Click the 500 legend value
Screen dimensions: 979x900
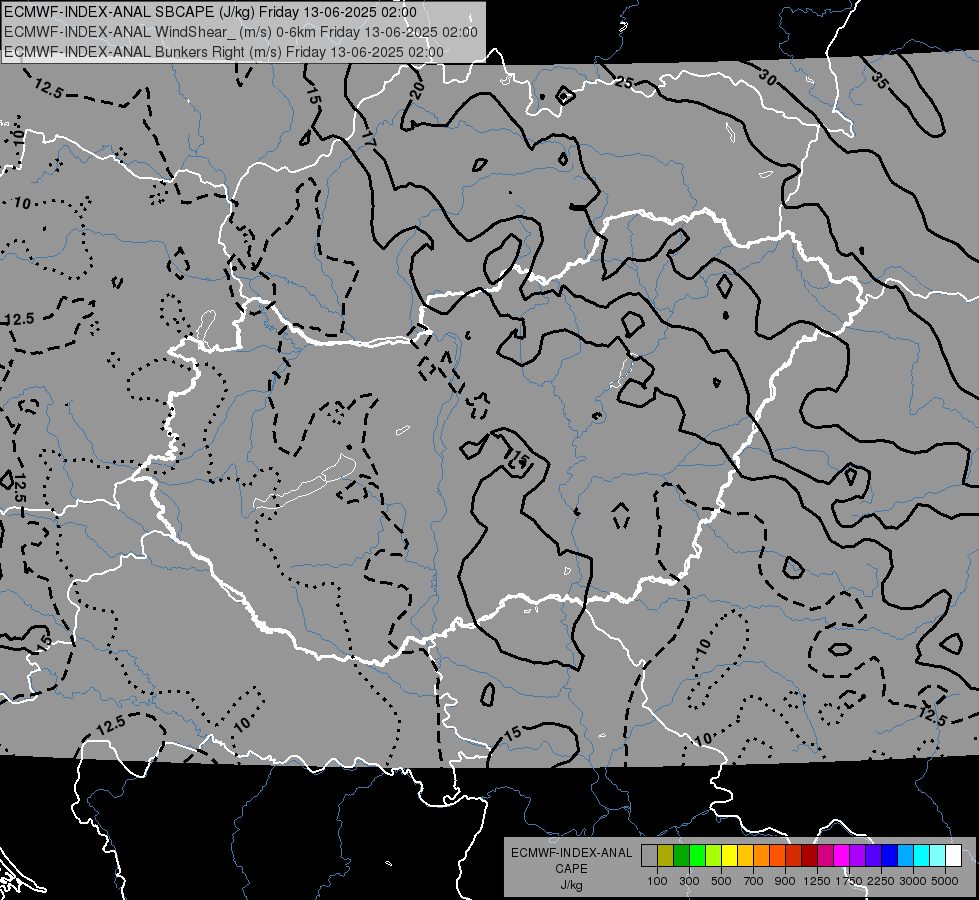click(721, 881)
